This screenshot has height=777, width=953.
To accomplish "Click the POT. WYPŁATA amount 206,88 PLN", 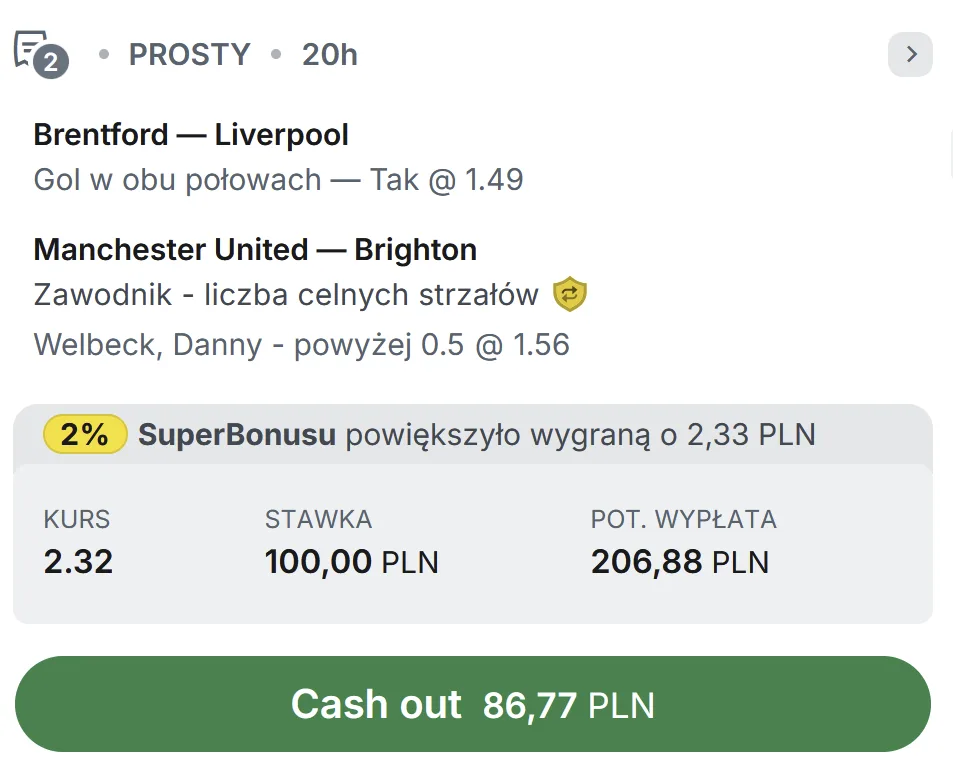I will (679, 562).
